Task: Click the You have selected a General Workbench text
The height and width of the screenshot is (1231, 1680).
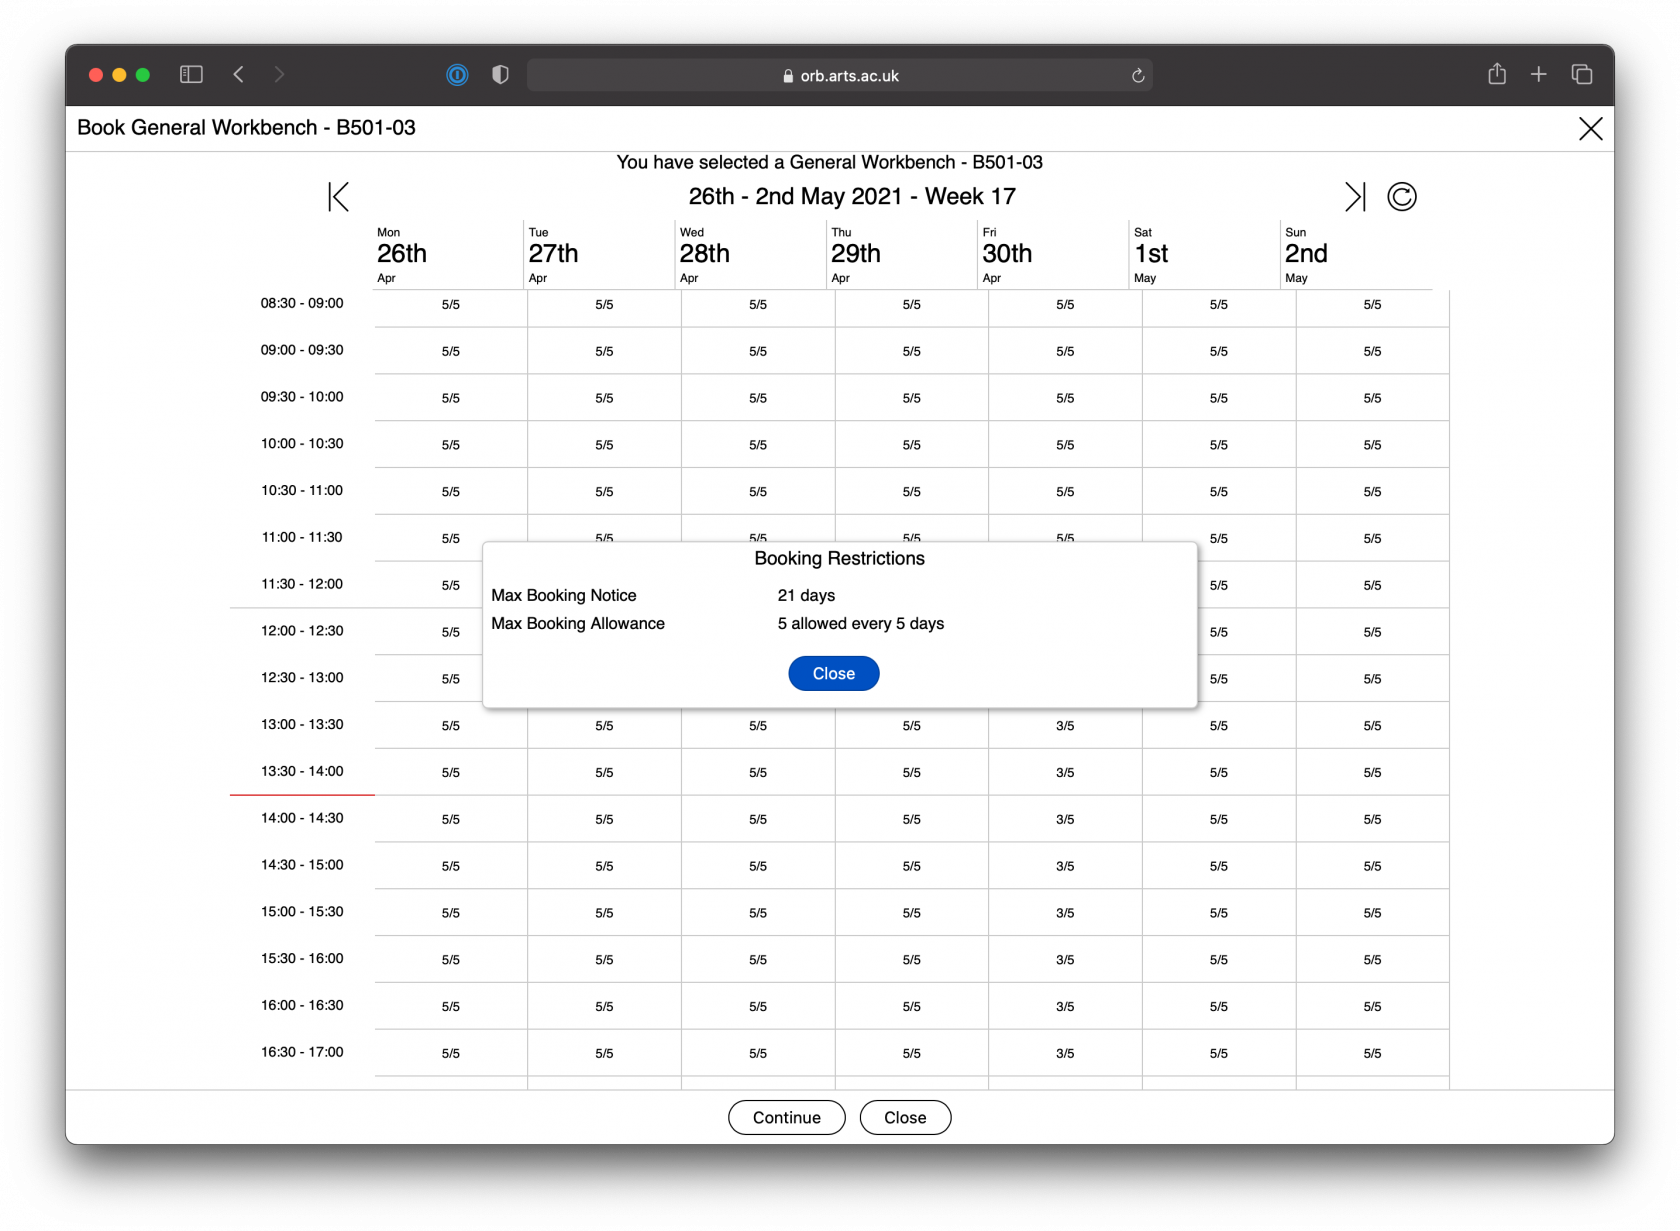Action: (x=830, y=163)
